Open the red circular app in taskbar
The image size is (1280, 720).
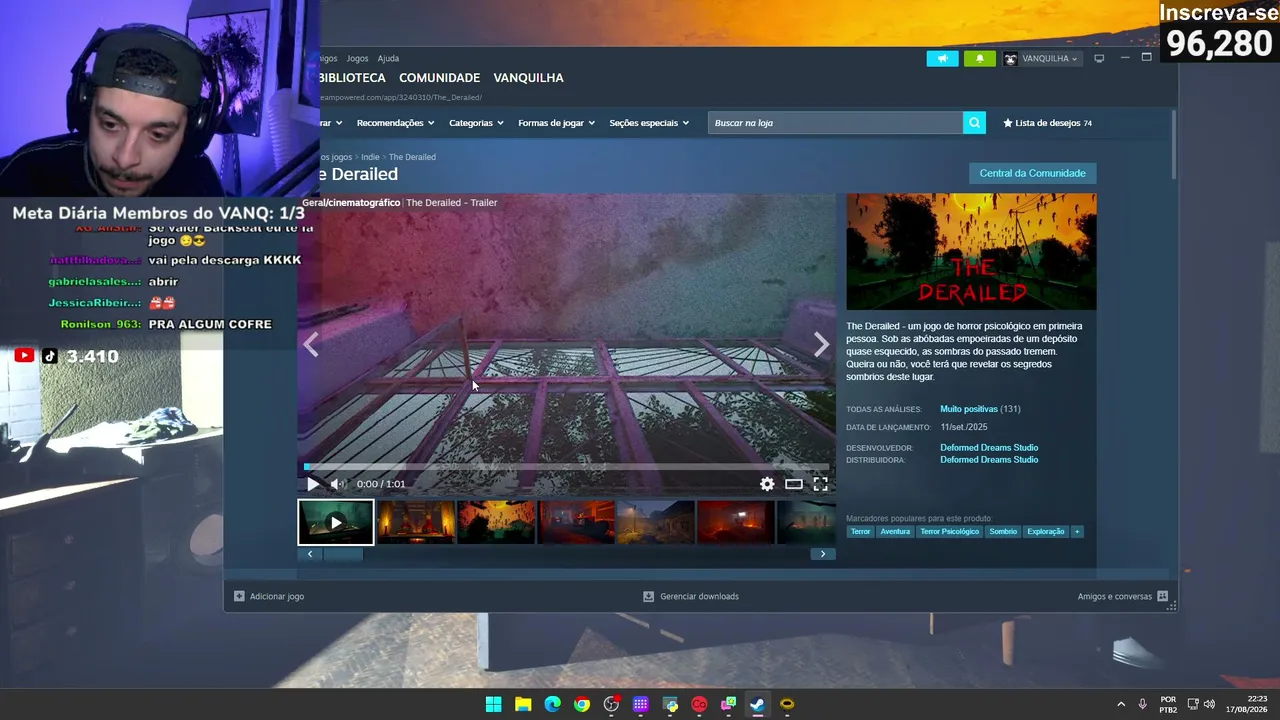[699, 704]
